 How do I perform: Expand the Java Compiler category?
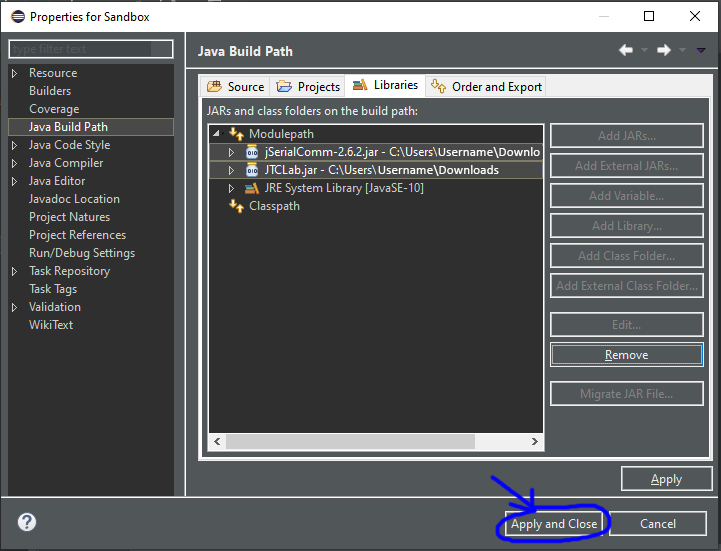point(14,163)
